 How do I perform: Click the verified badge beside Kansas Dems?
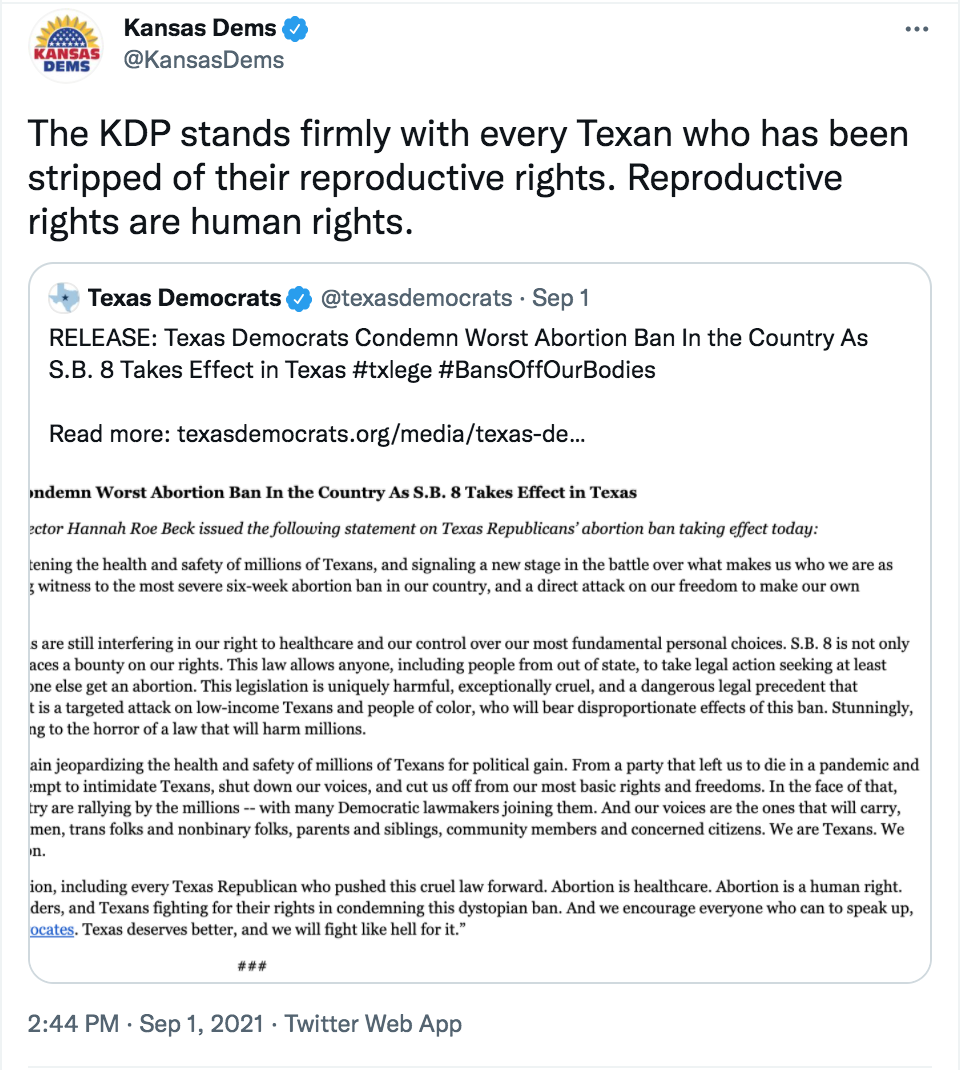(x=296, y=30)
